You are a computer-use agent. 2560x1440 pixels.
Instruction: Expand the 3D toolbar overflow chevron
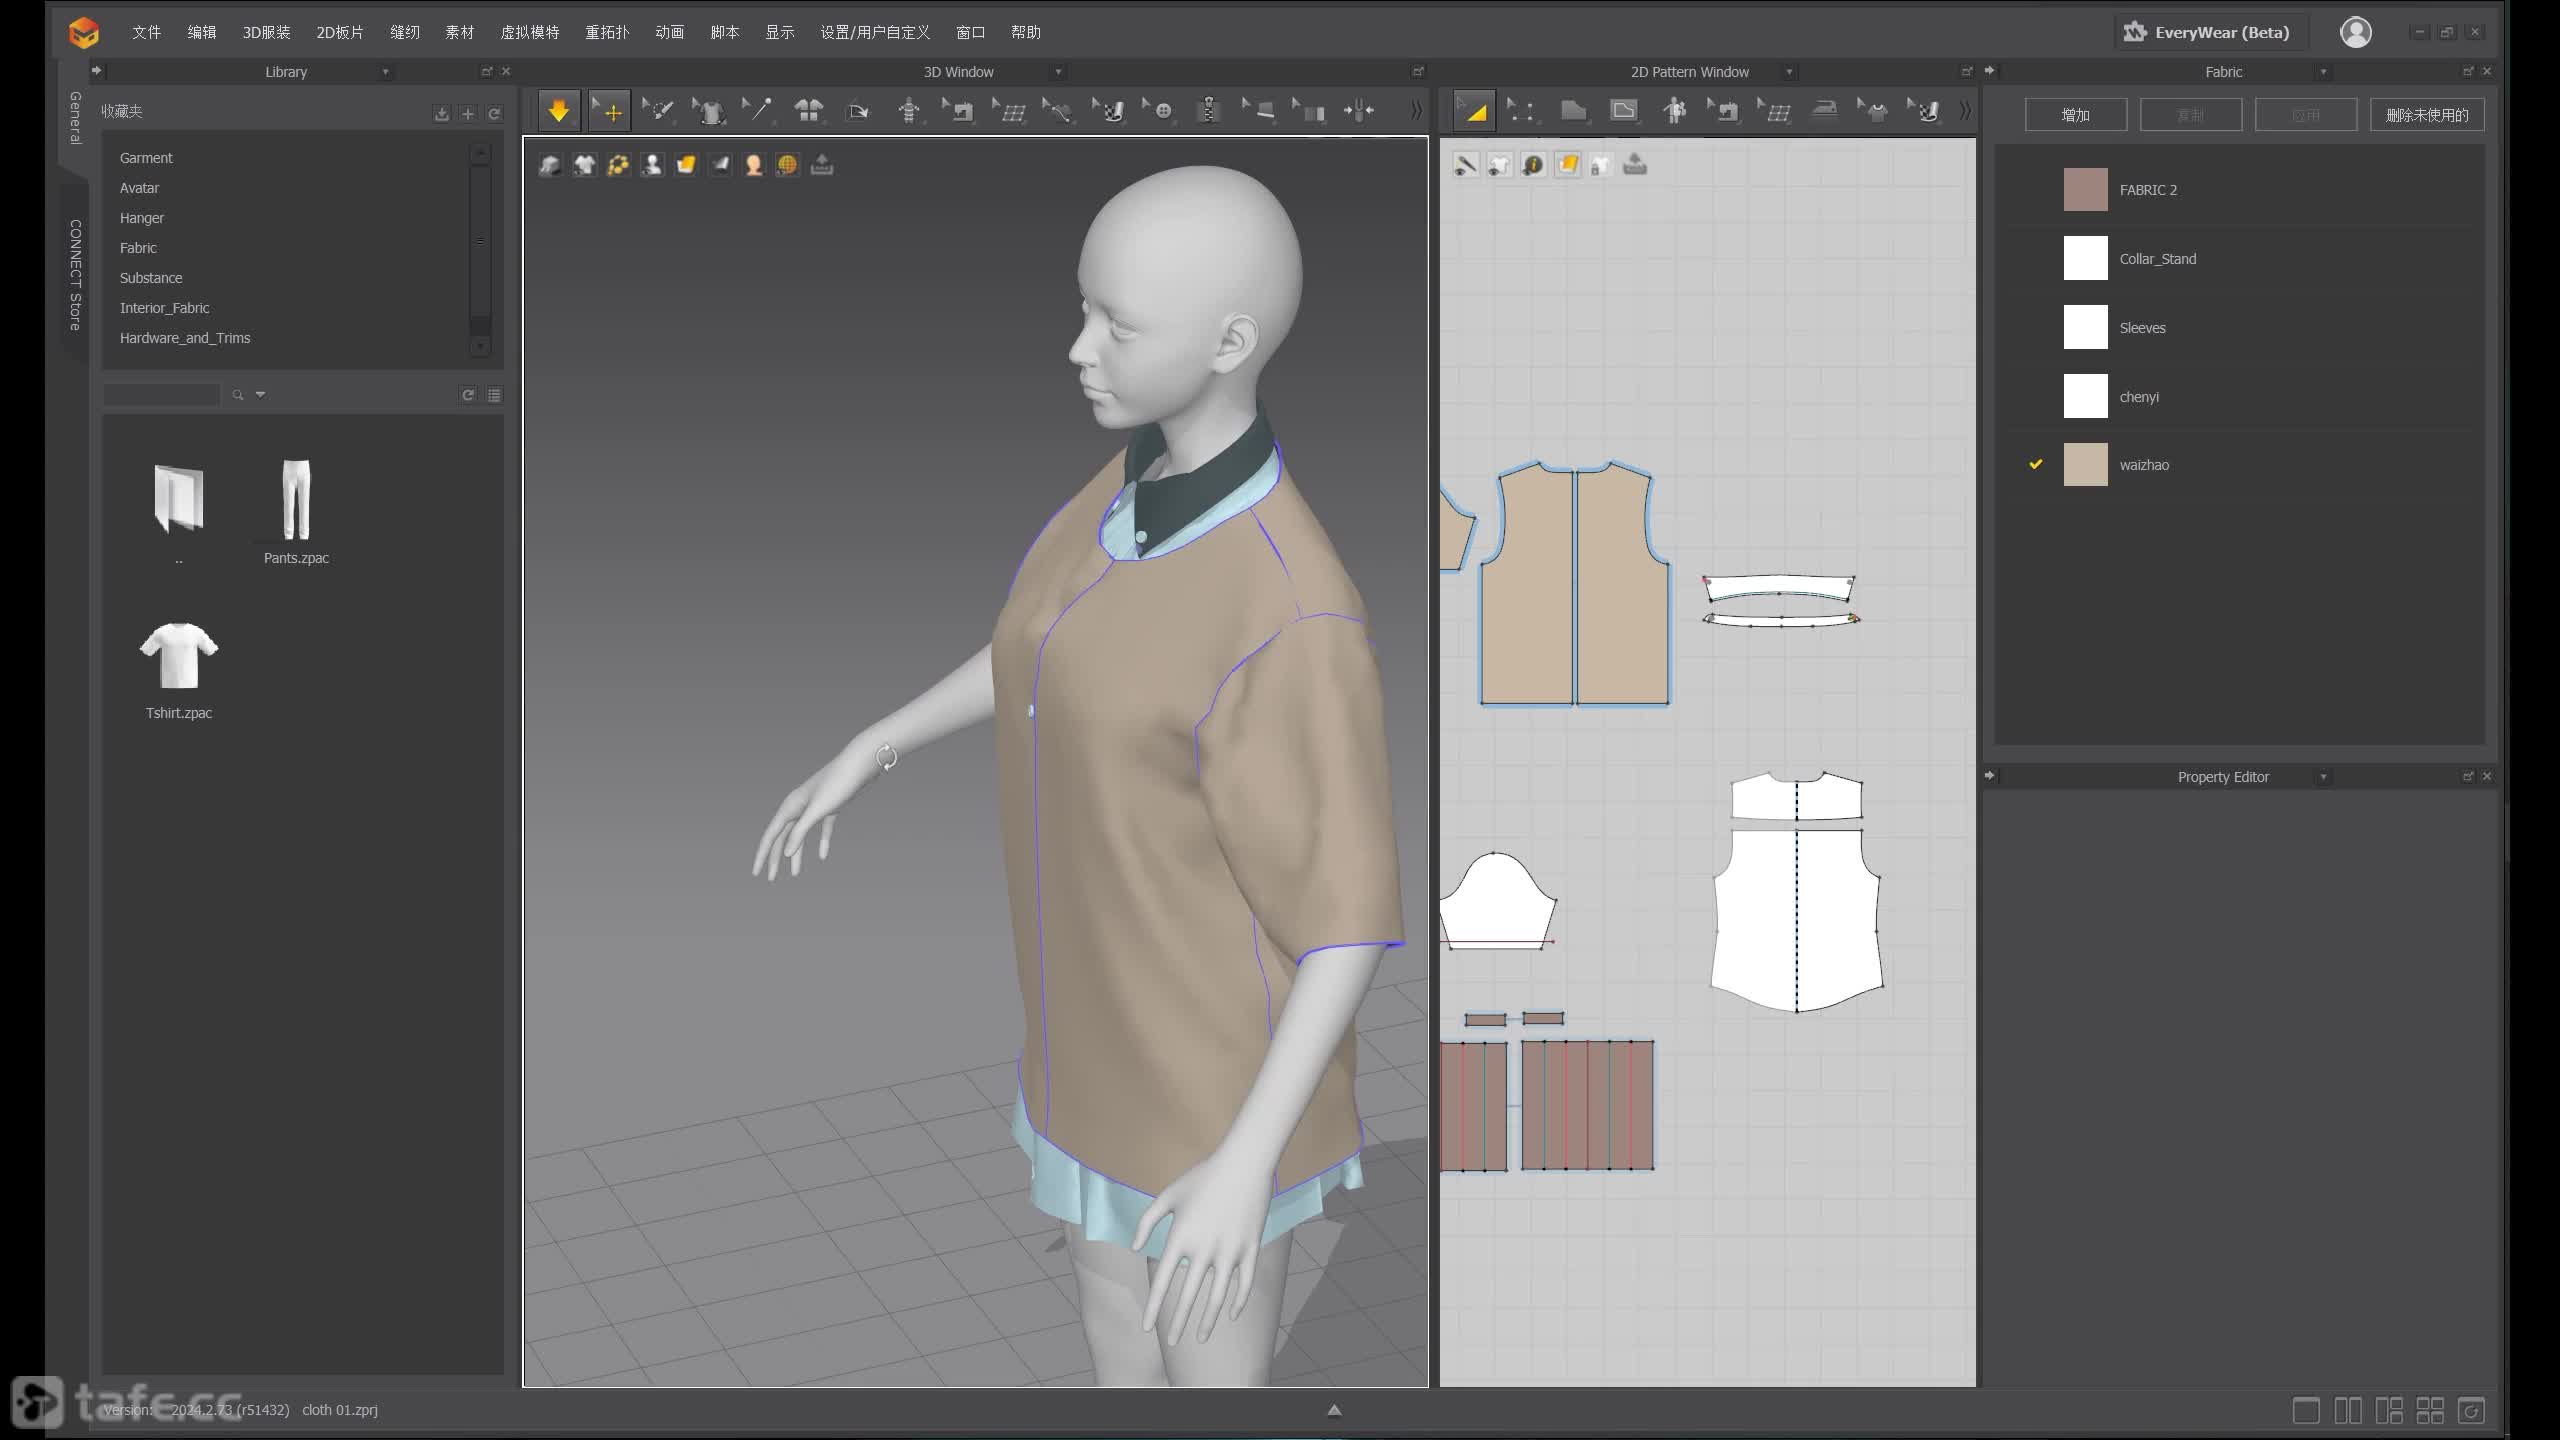pyautogui.click(x=1416, y=111)
